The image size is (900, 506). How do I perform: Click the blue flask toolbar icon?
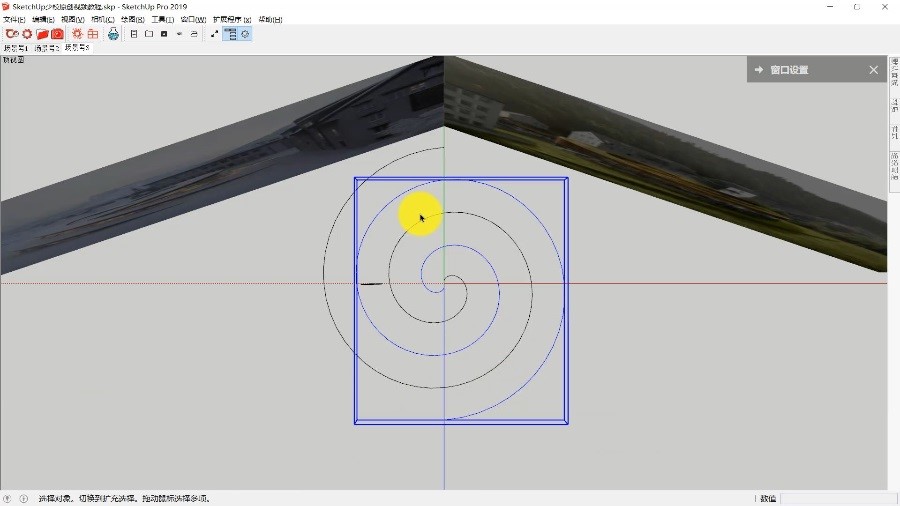point(113,34)
